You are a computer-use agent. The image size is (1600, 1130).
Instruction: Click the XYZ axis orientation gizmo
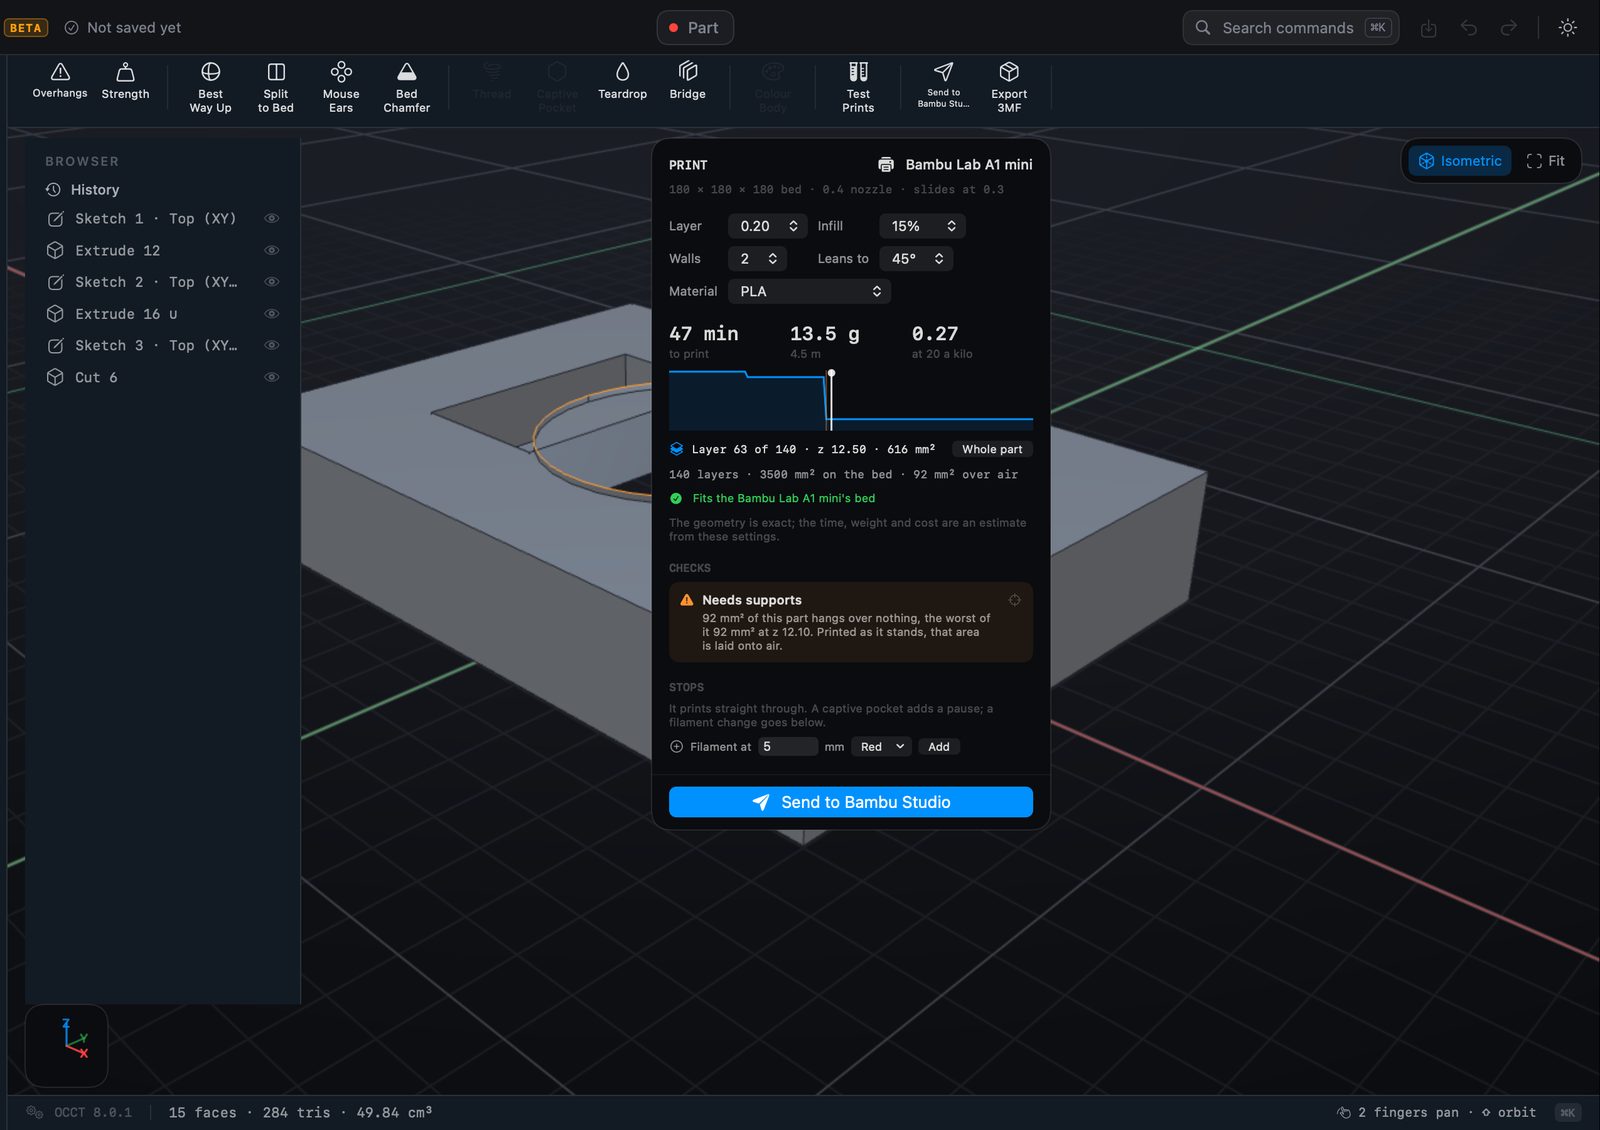(66, 1045)
